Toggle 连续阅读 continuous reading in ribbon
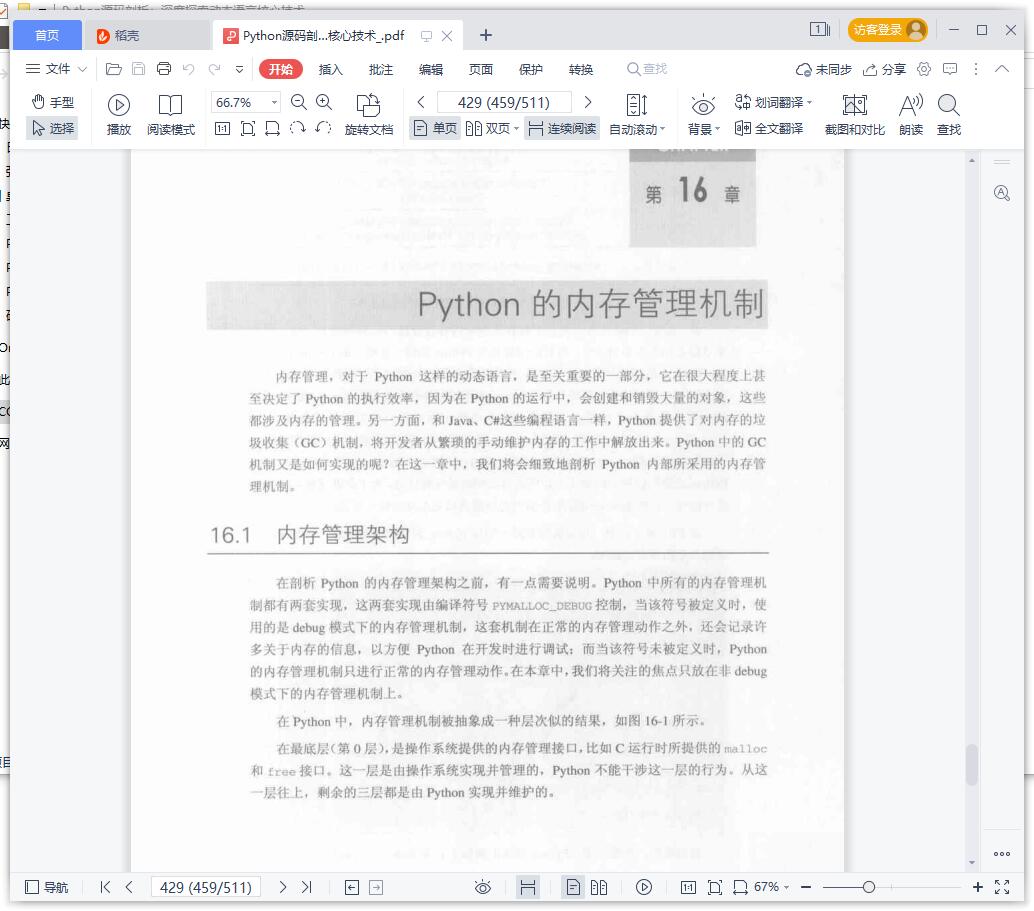 (563, 129)
